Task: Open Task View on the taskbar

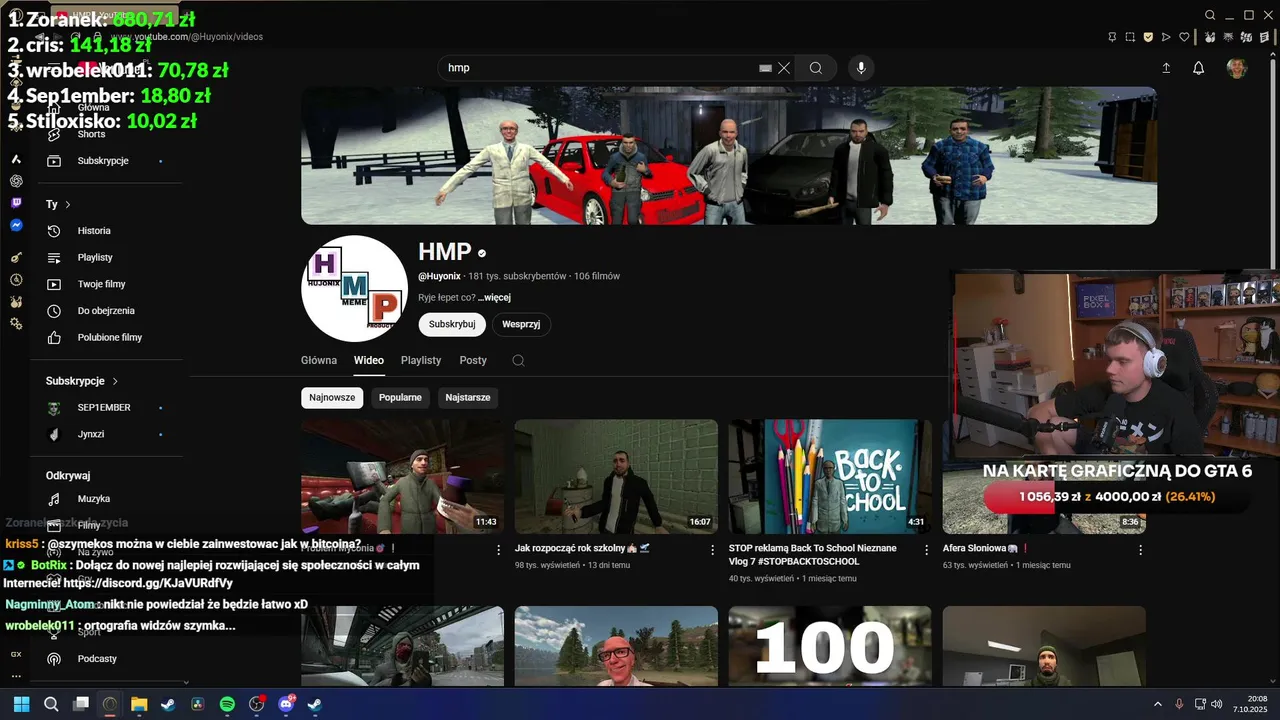Action: [x=81, y=704]
